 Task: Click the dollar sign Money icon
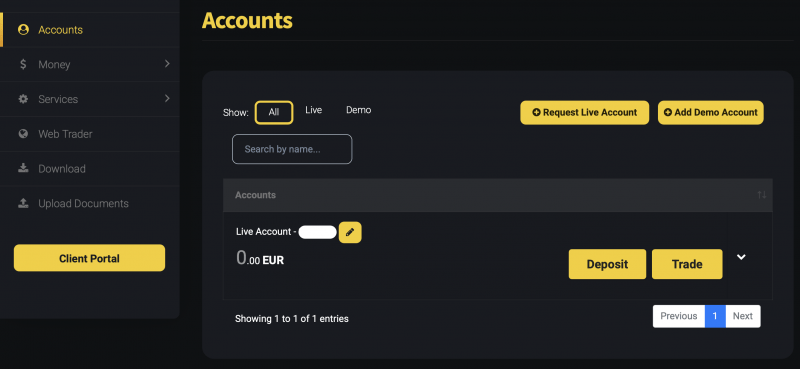(x=23, y=64)
